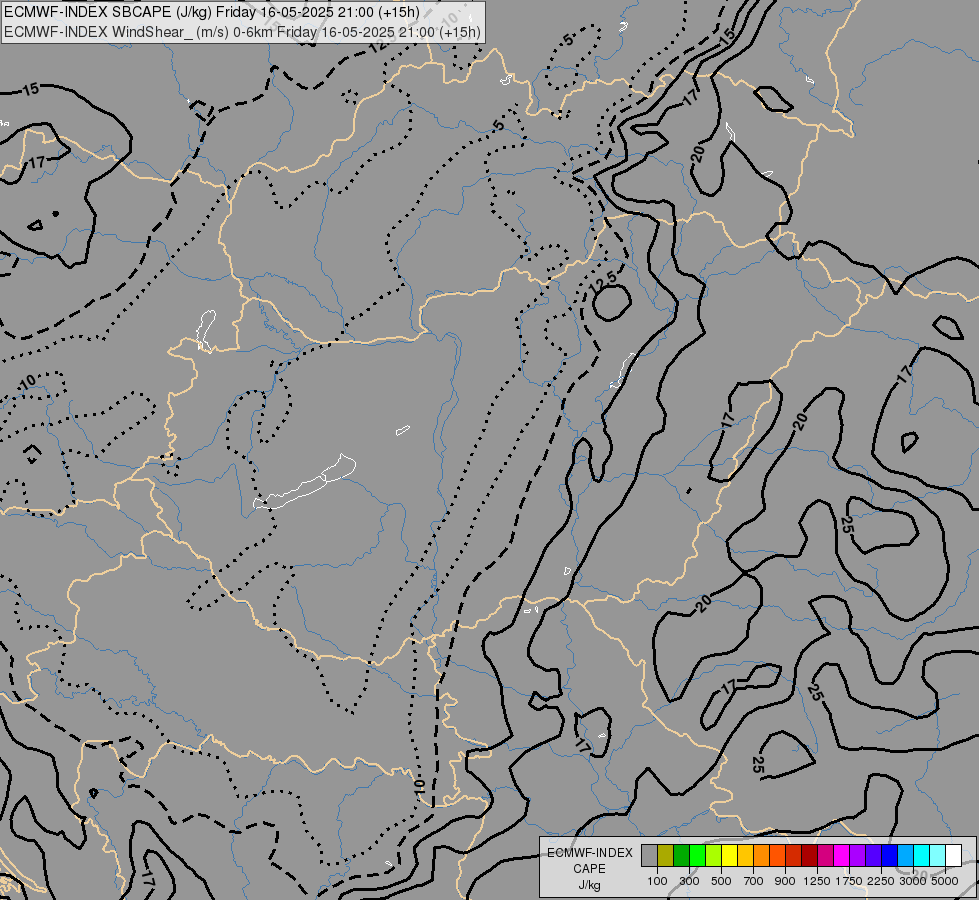Click the '3000' legend value
This screenshot has height=900, width=979.
(x=913, y=881)
